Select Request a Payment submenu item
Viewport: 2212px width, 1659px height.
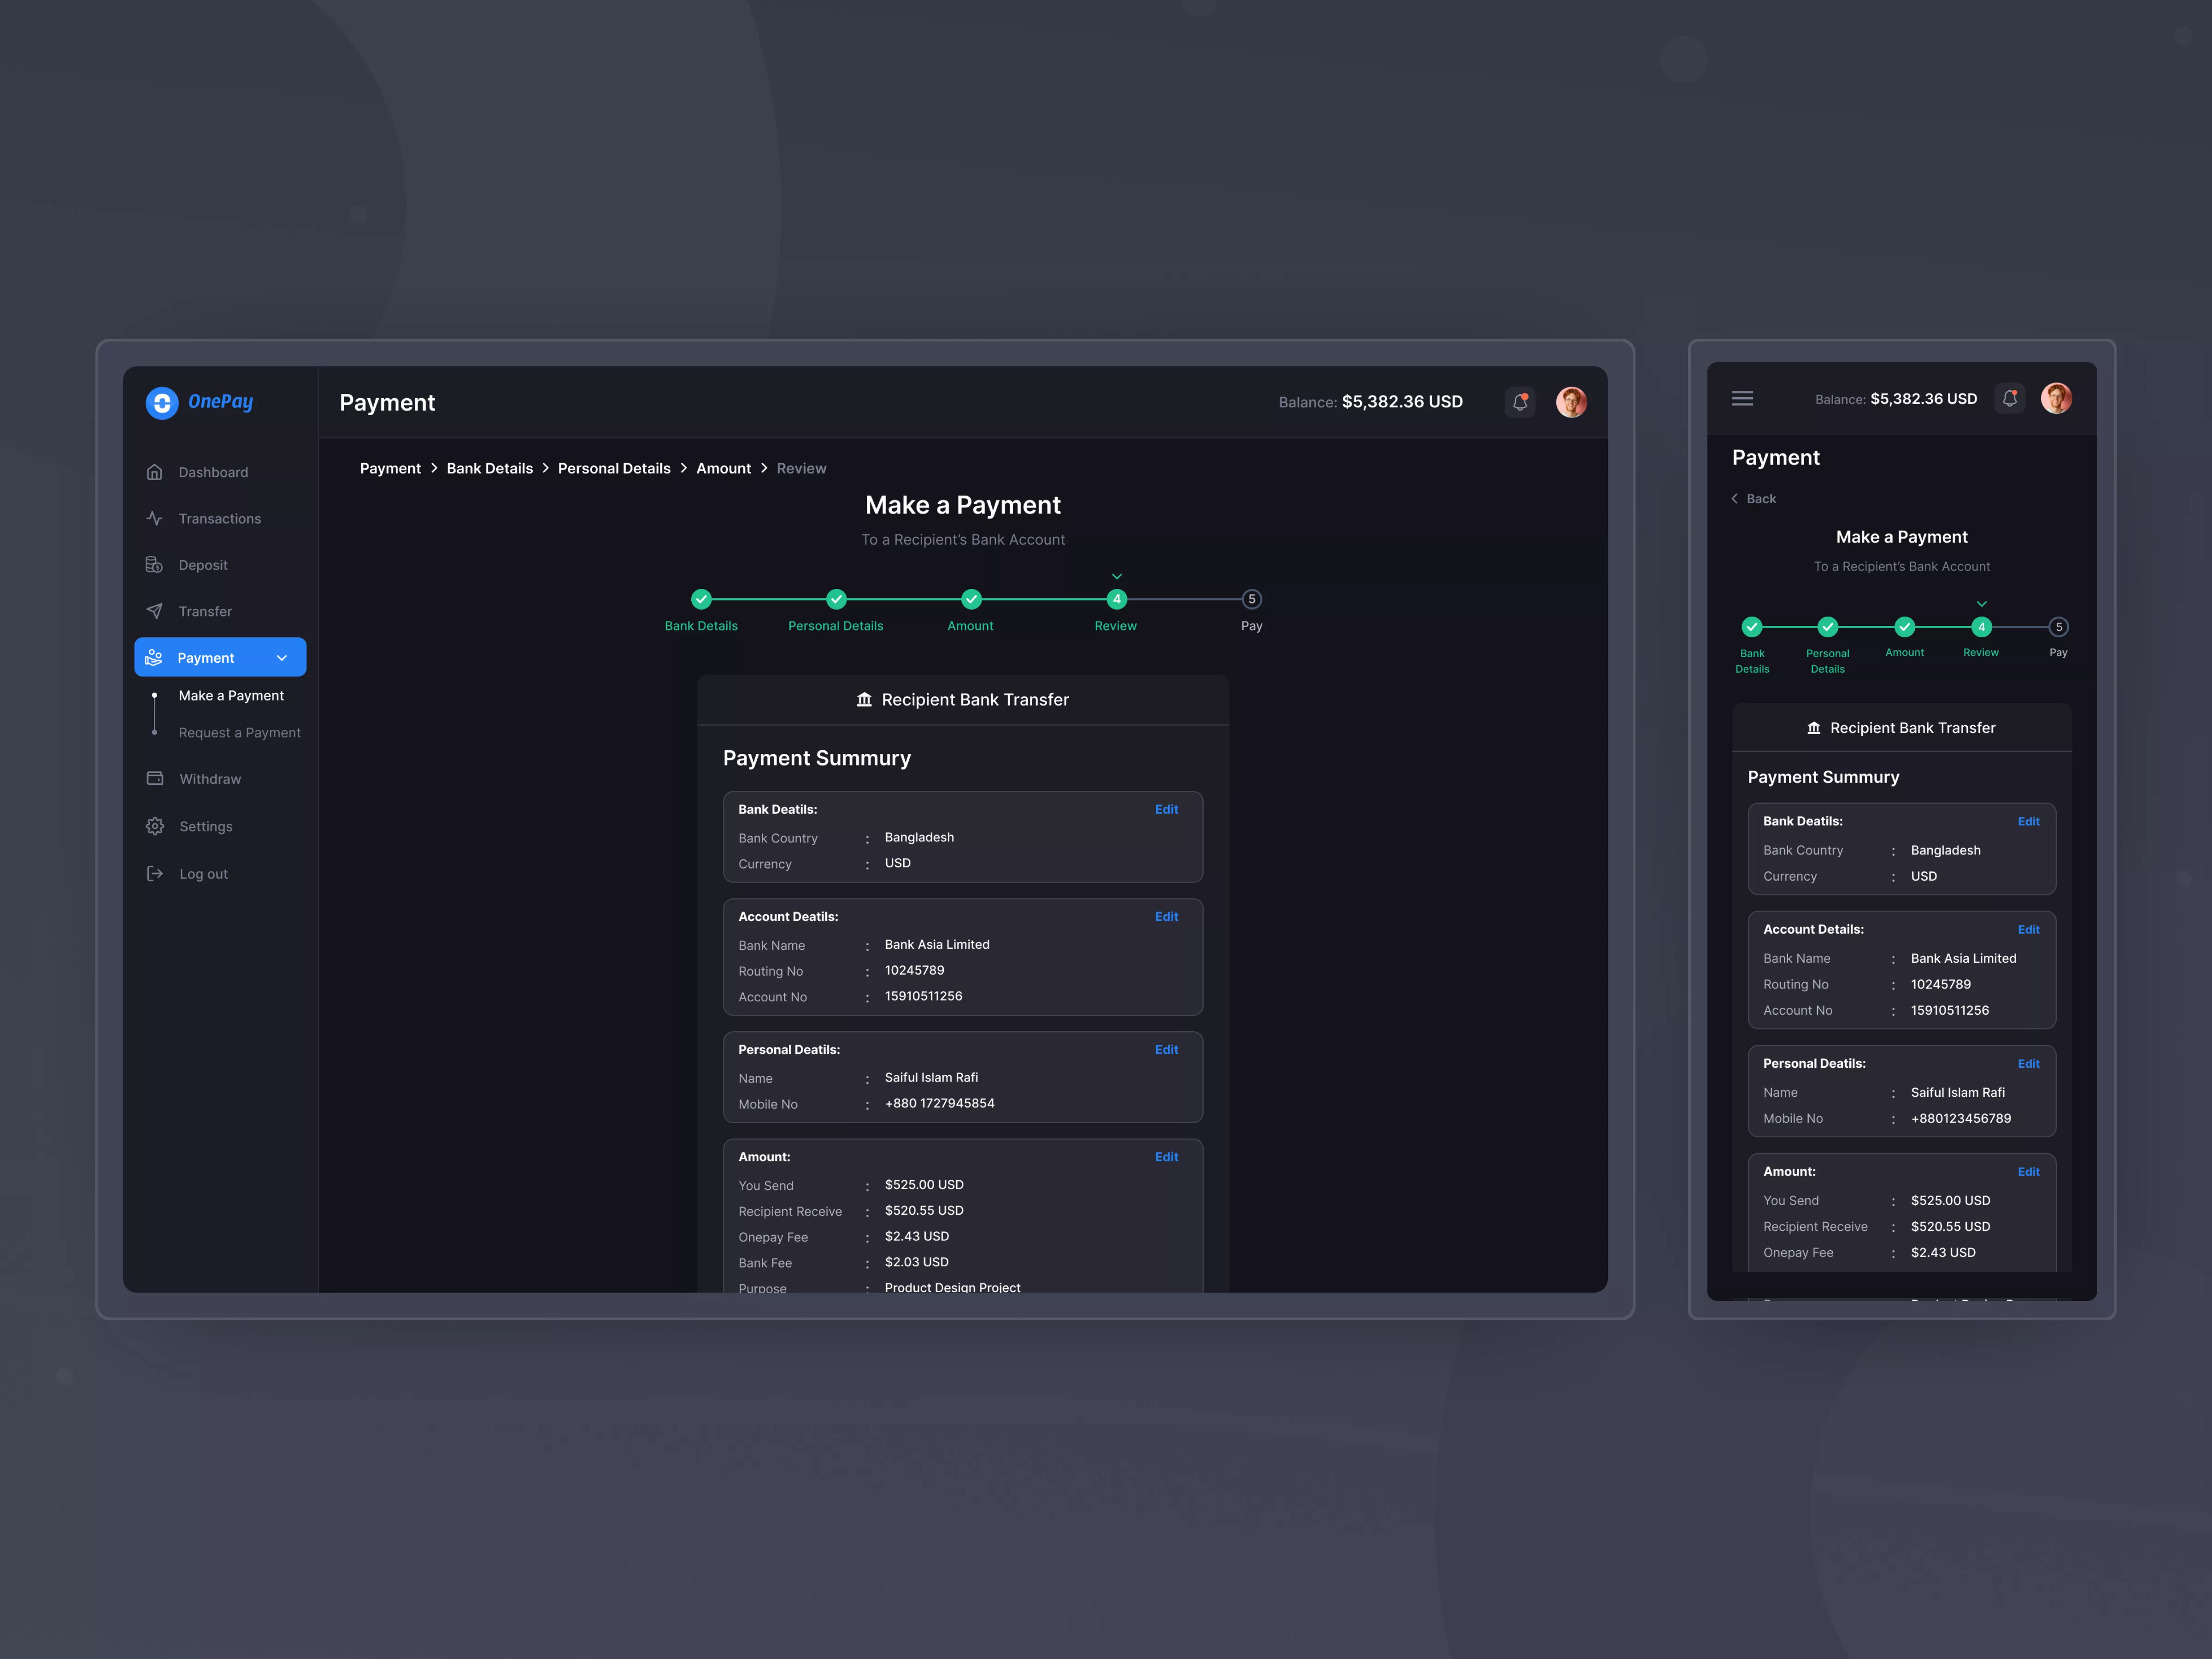(x=240, y=733)
